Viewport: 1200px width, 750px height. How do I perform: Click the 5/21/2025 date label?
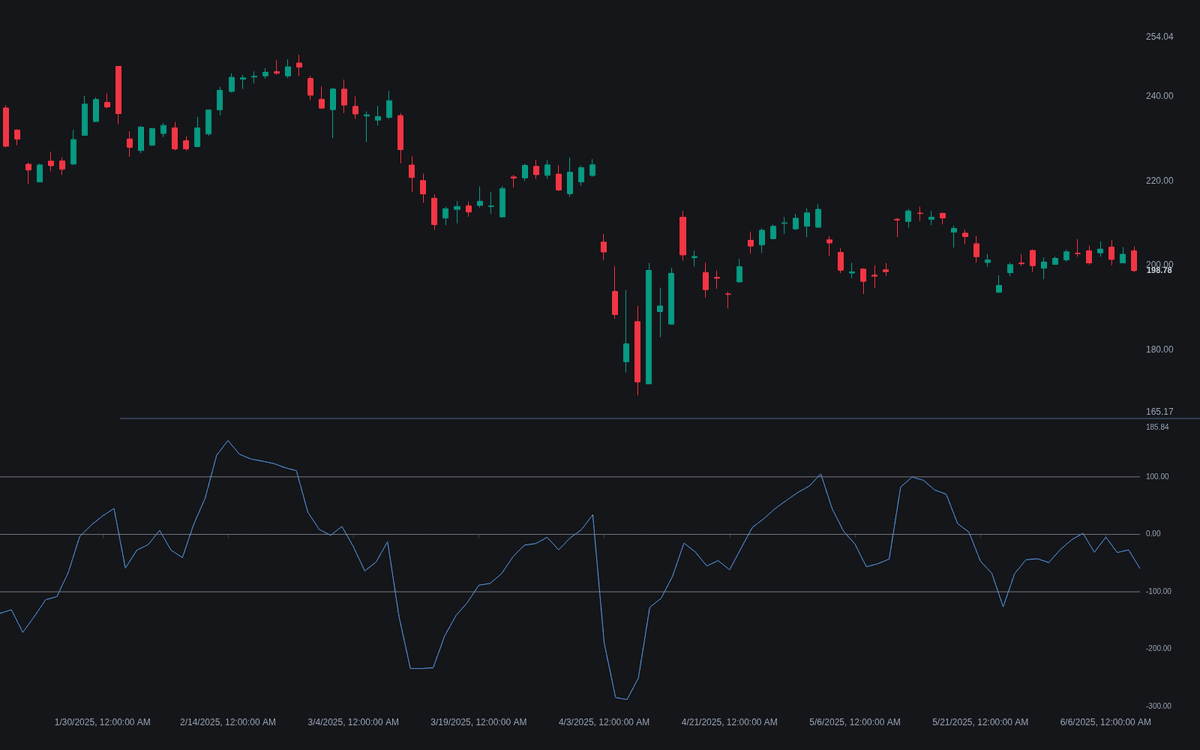point(980,722)
